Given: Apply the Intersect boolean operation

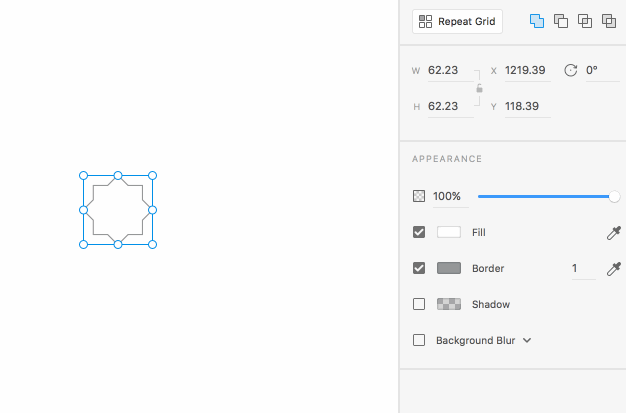Looking at the screenshot, I should coord(585,21).
